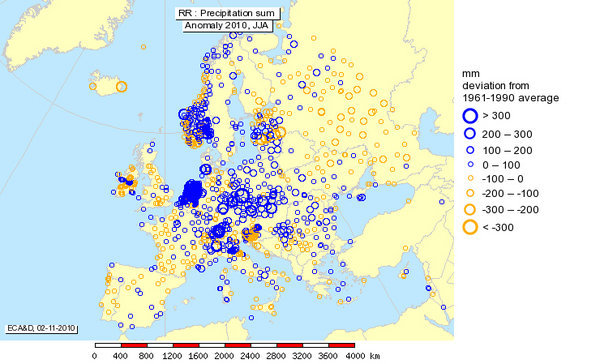600x364 pixels.
Task: Click the 'RR : Precipitation sum' title box
Action: coord(227,13)
